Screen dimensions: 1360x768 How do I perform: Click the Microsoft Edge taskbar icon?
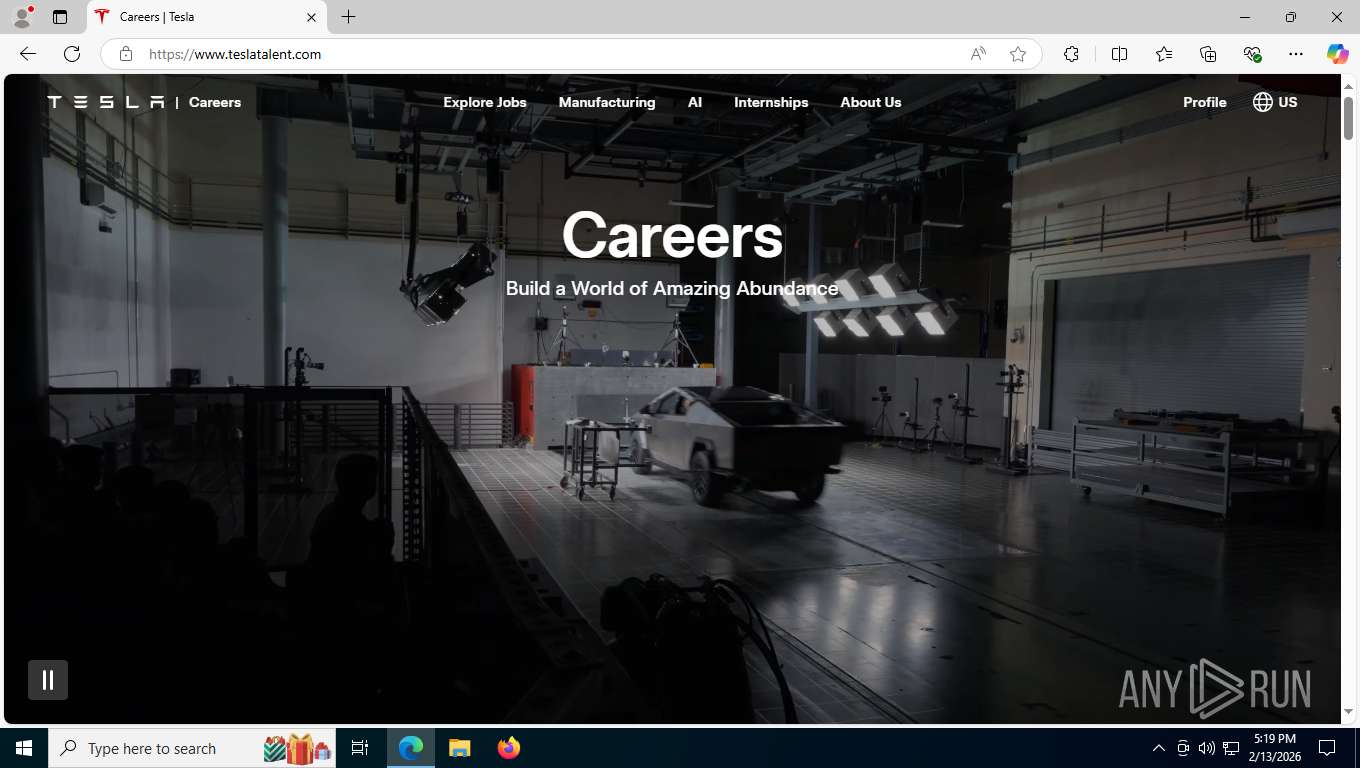point(411,748)
